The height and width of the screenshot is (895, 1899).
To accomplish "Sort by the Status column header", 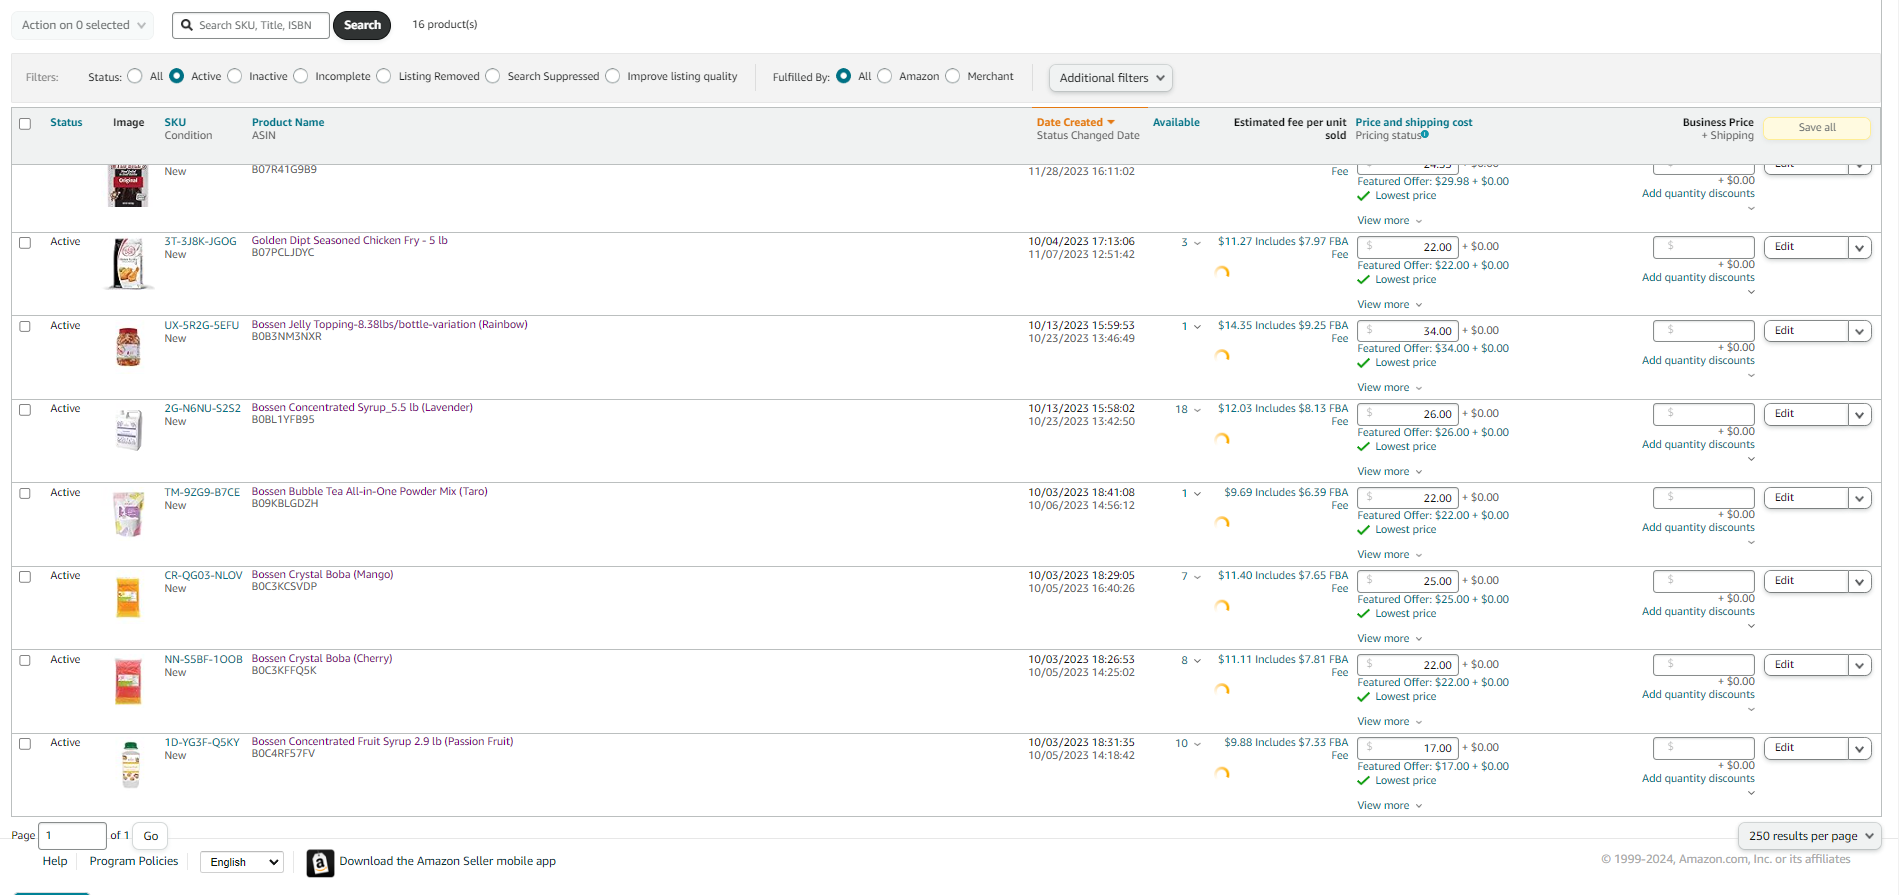I will [x=66, y=123].
